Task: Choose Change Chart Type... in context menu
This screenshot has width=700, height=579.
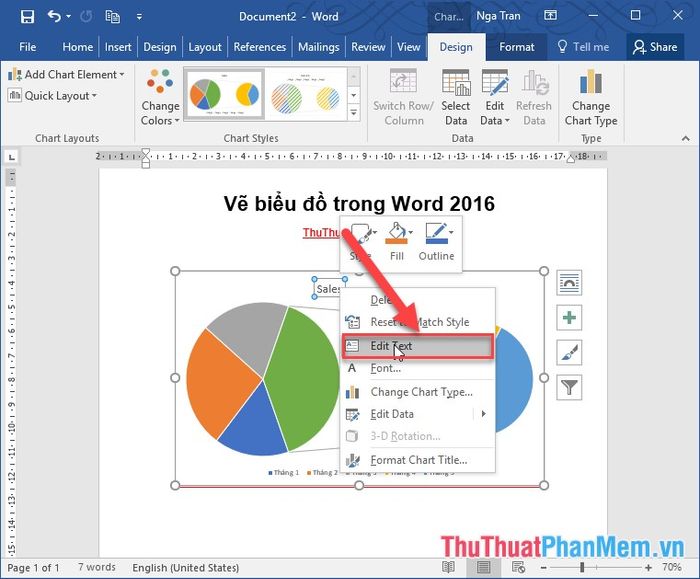Action: click(x=418, y=392)
